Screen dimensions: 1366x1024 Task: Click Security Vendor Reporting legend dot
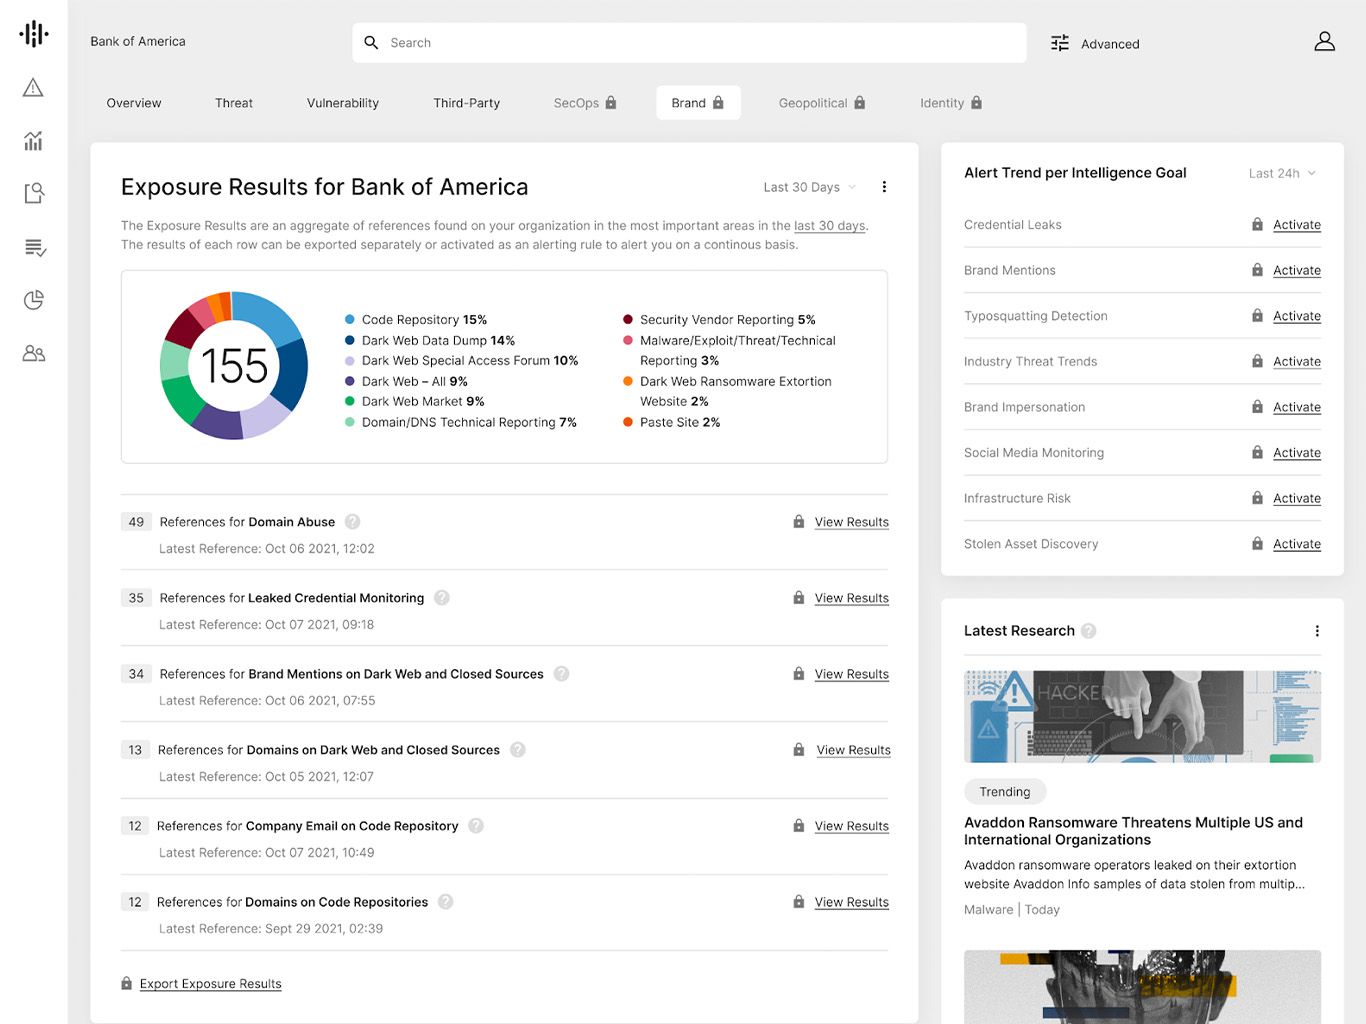click(x=628, y=320)
